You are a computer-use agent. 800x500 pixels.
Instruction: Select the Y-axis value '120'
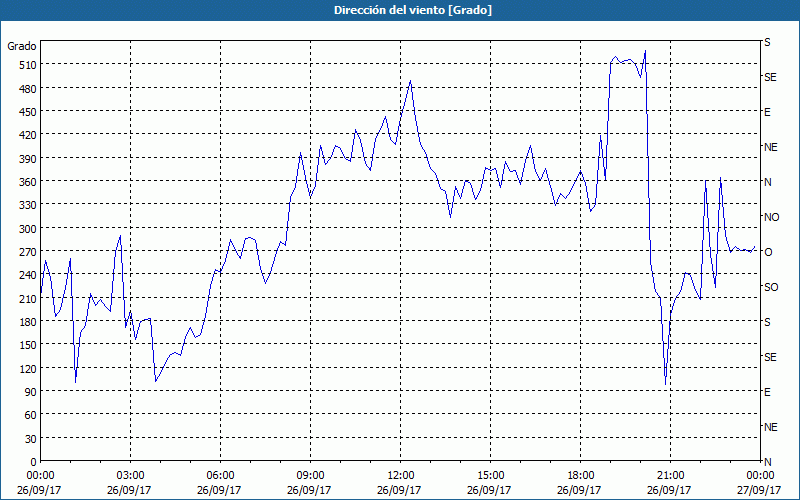(28, 369)
